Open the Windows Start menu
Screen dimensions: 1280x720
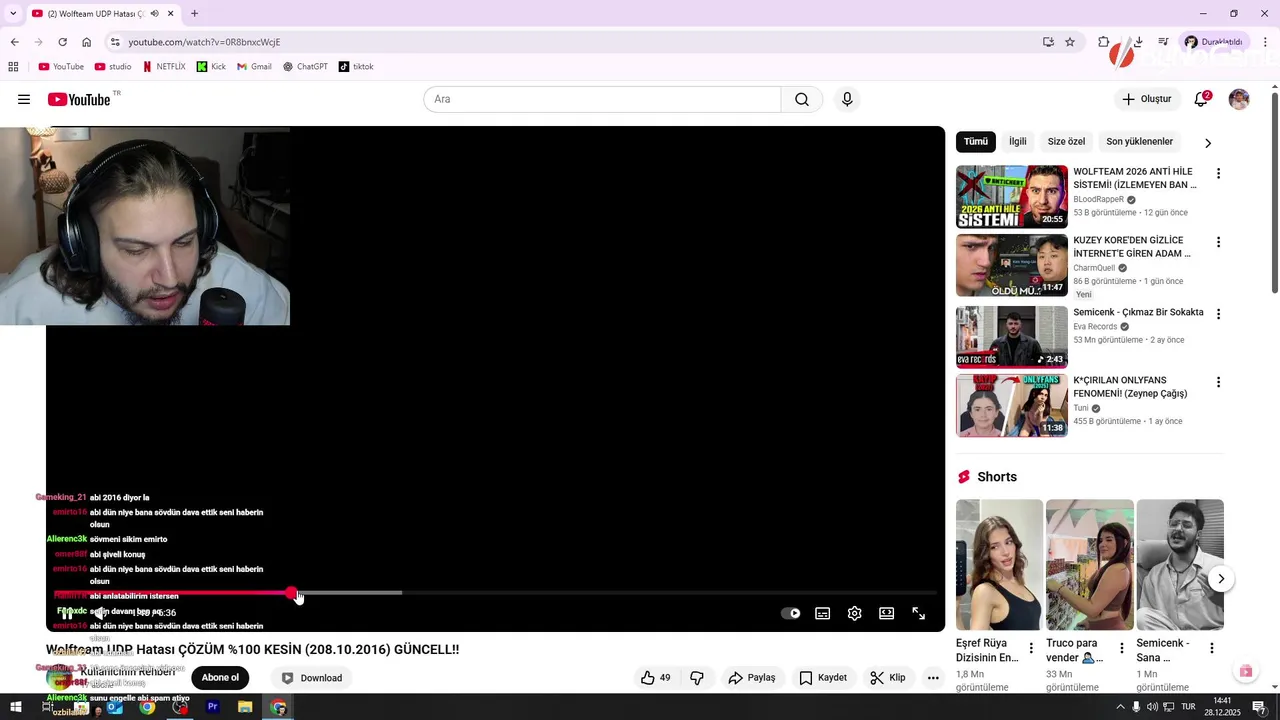point(17,707)
